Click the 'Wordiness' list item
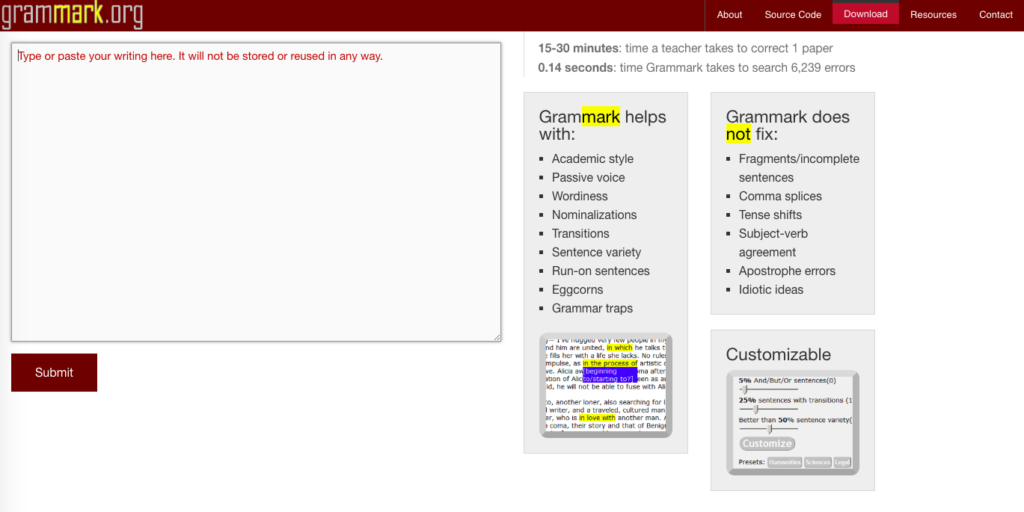 (x=579, y=196)
